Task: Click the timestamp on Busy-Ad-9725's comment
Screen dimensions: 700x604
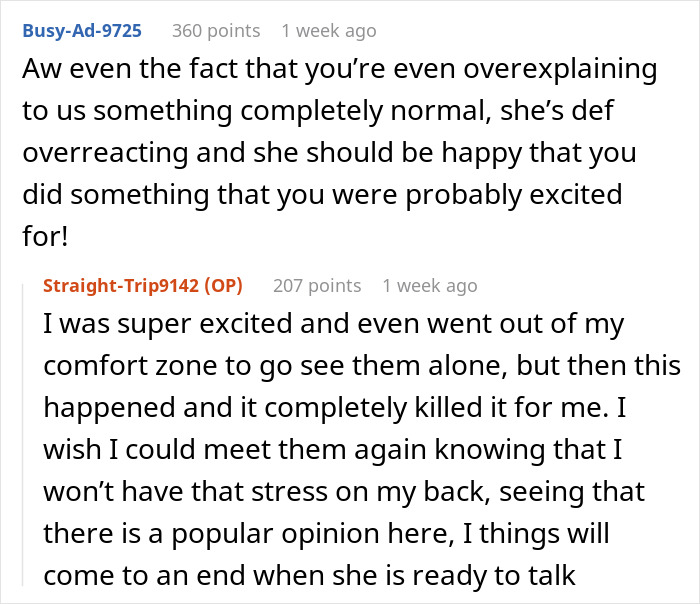Action: 328,31
